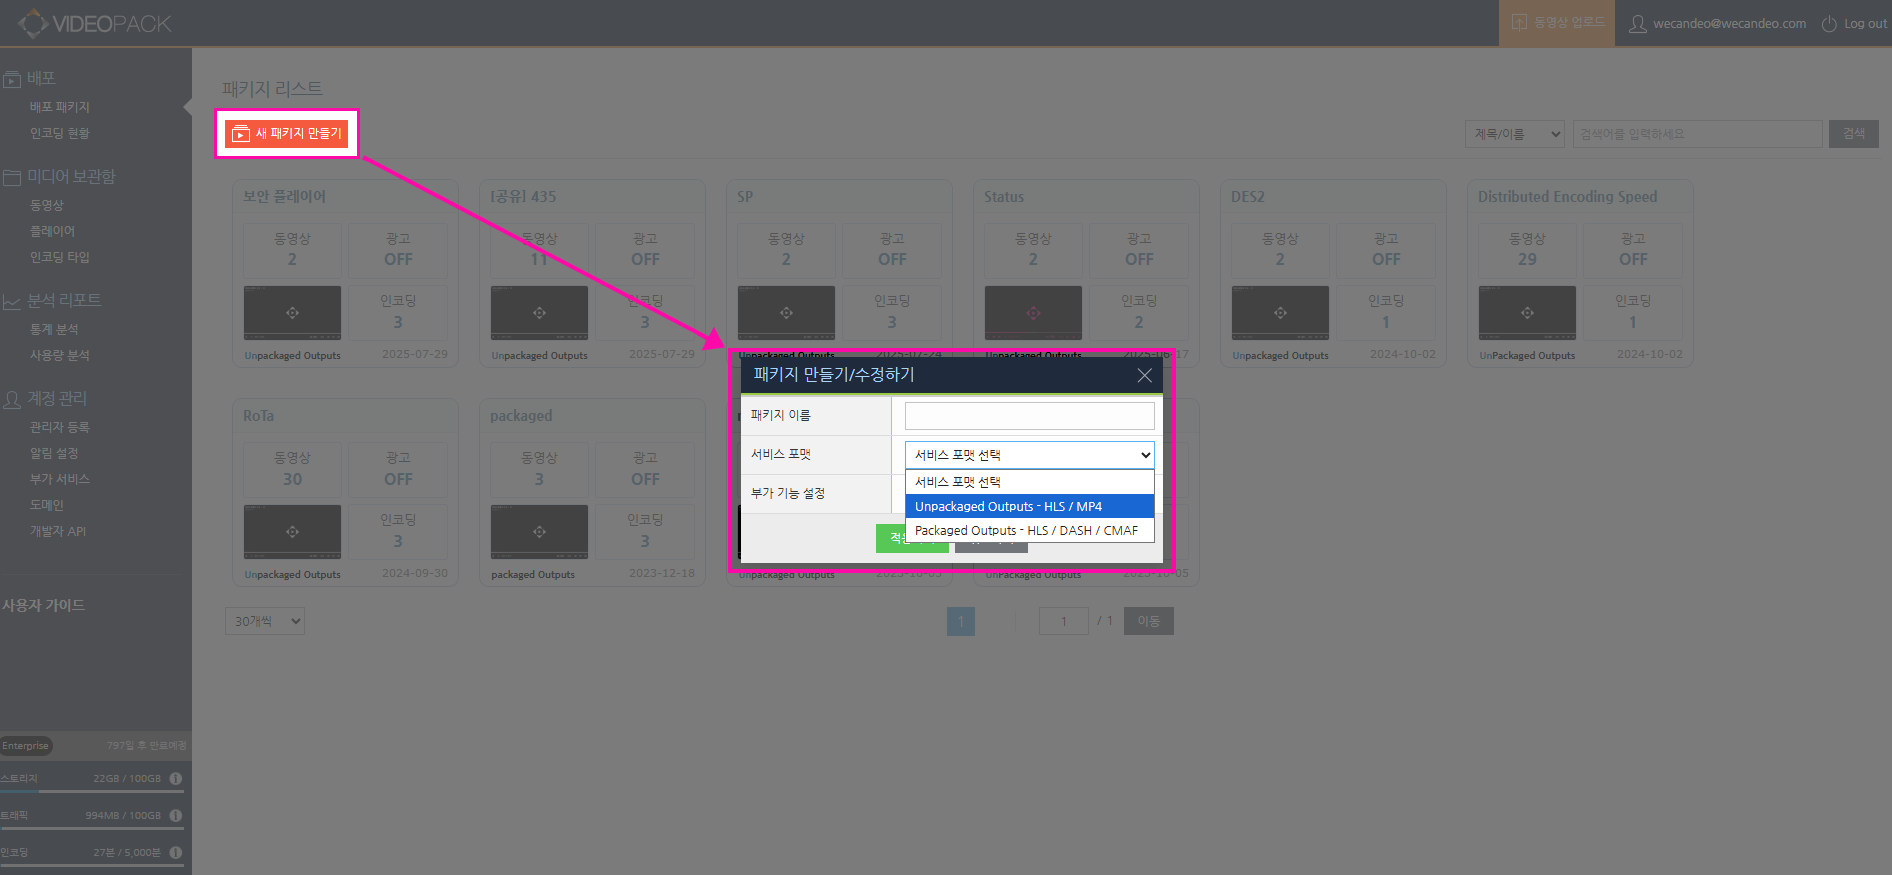The width and height of the screenshot is (1892, 875).
Task: Click the Log out link
Action: point(1866,24)
